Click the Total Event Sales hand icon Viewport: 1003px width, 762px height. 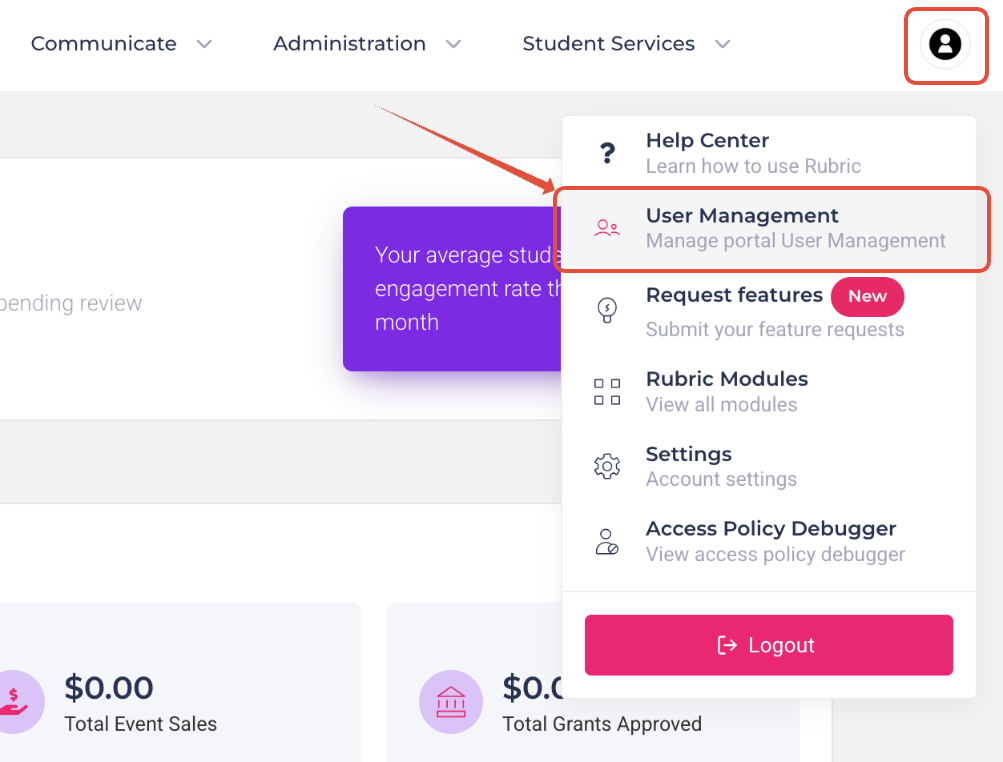(x=14, y=702)
